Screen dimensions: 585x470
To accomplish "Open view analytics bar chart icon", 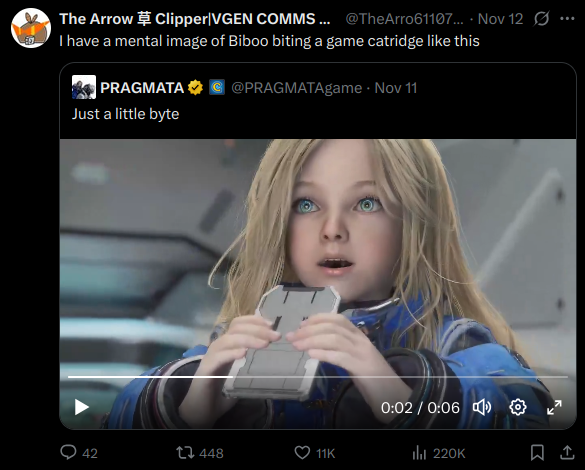I will 419,453.
